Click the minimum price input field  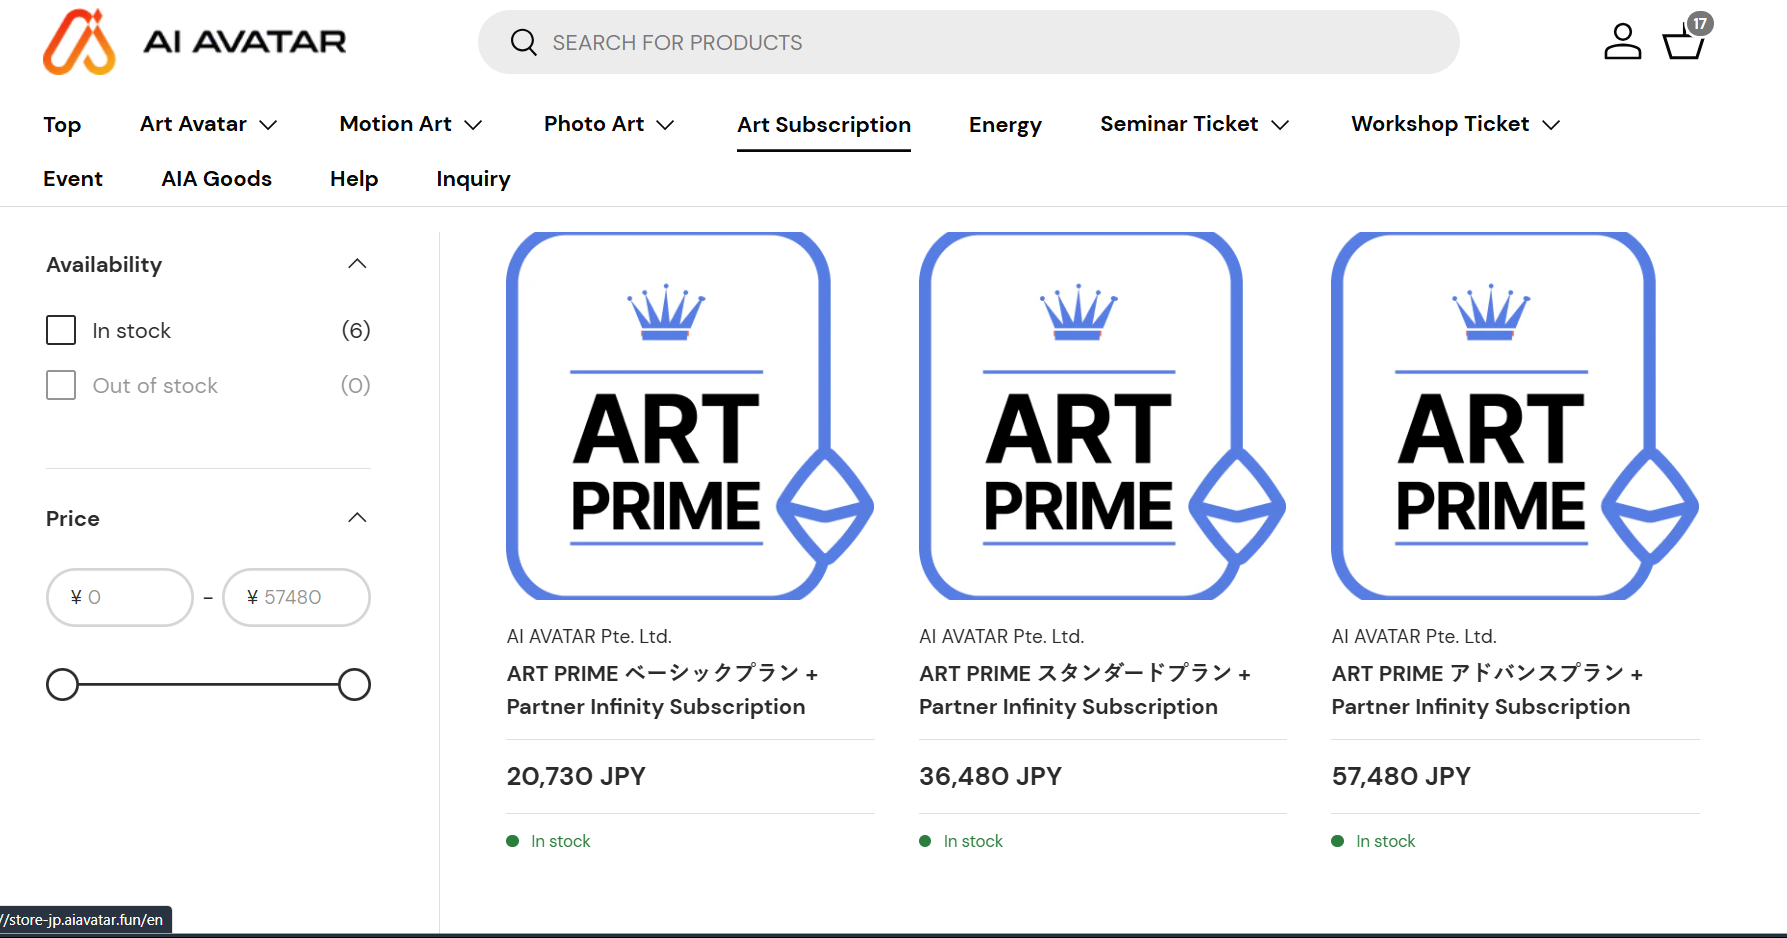click(x=120, y=597)
